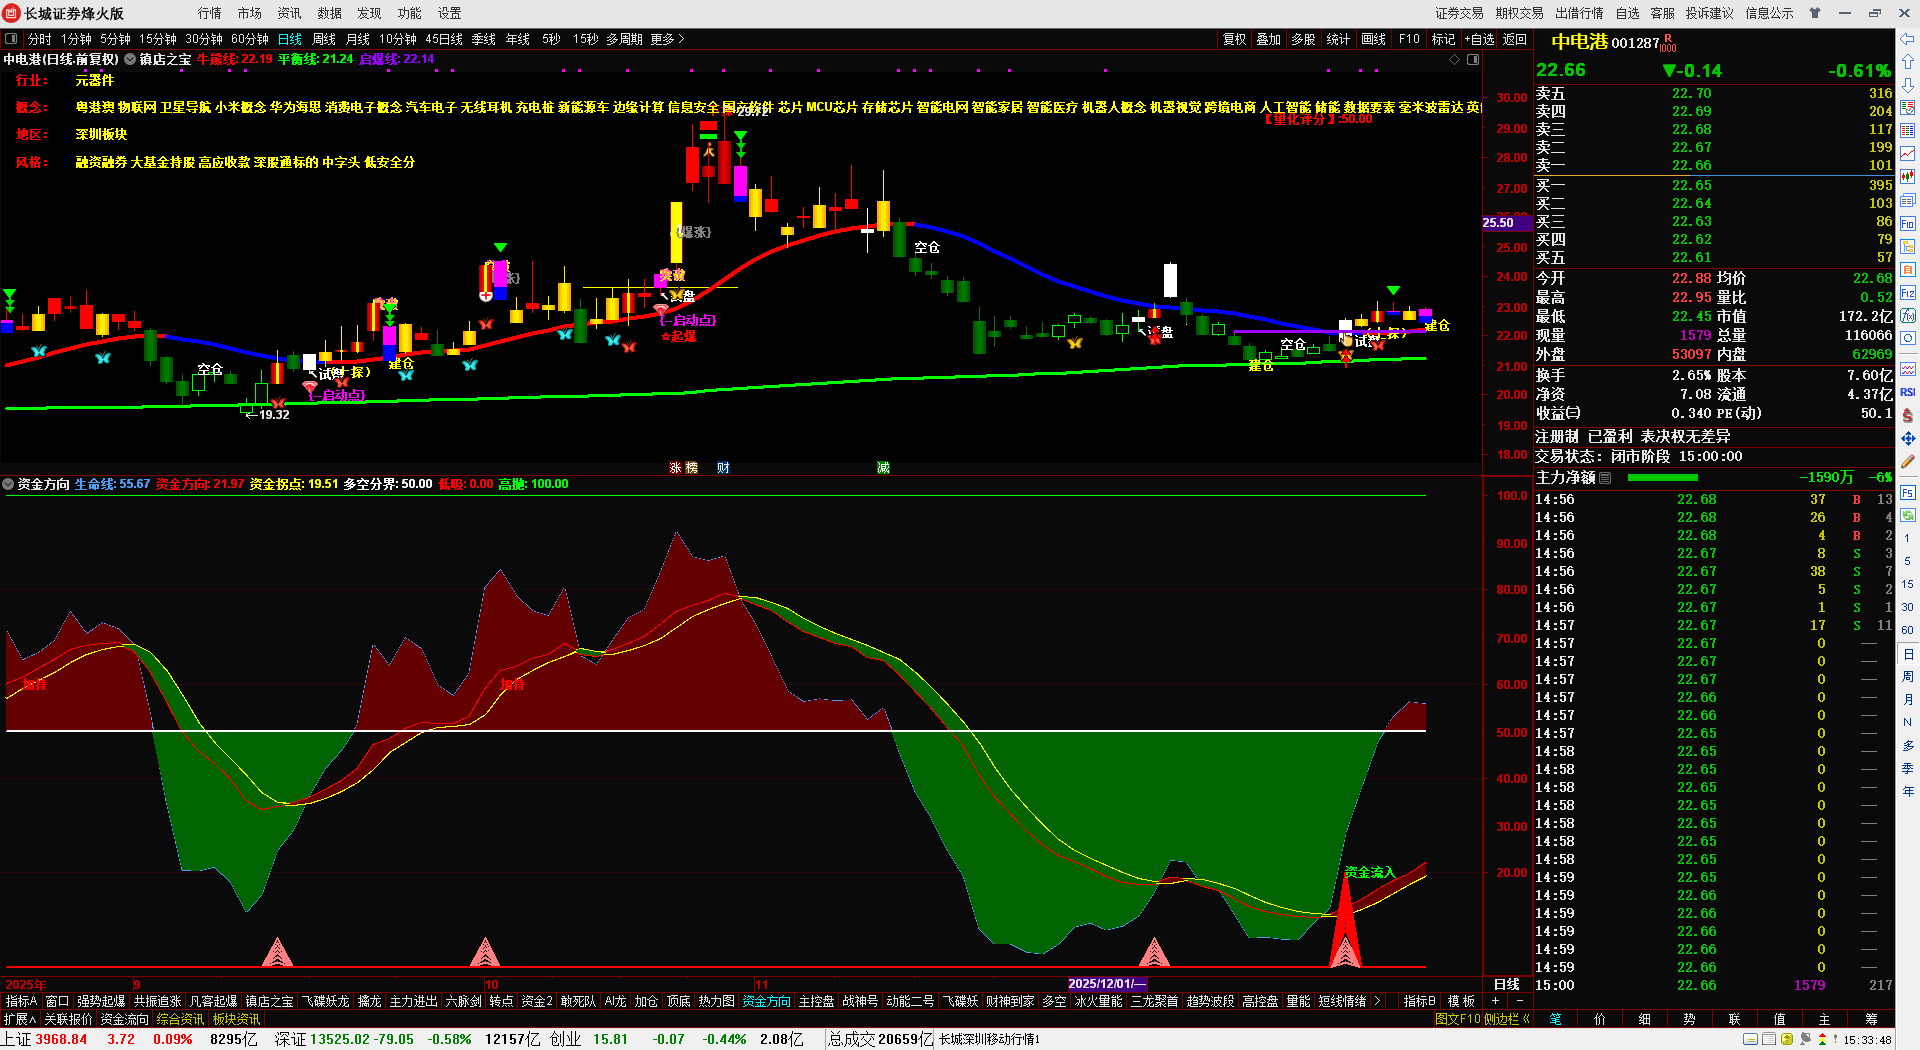Screen dimensions: 1920x1050
Task: Click the 返回 back button
Action: (x=1515, y=39)
